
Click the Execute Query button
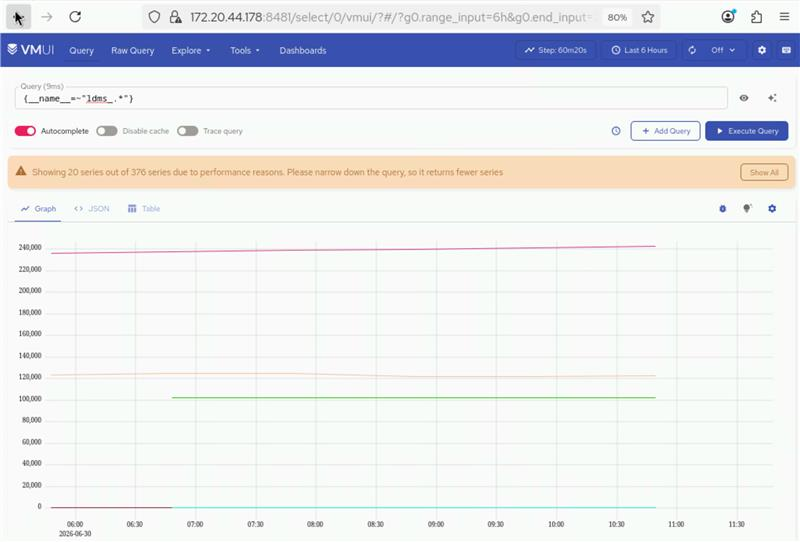[x=747, y=131]
